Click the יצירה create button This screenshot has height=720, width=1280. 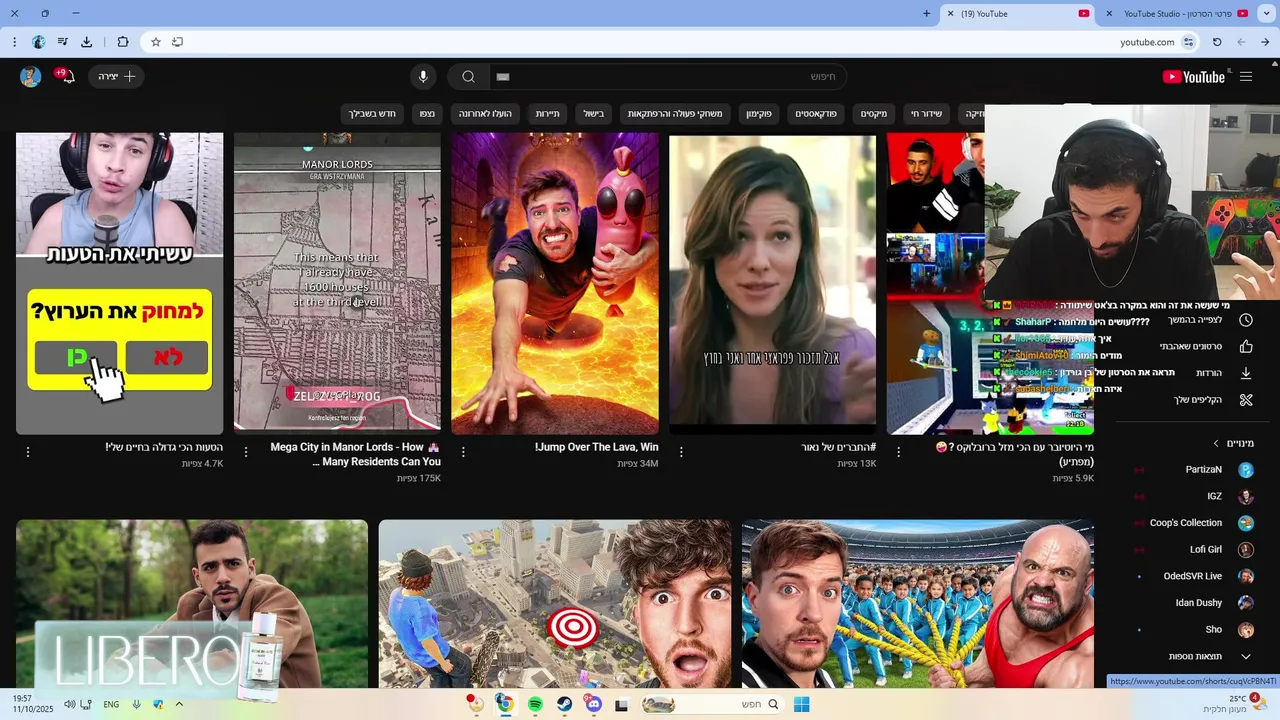click(x=116, y=77)
